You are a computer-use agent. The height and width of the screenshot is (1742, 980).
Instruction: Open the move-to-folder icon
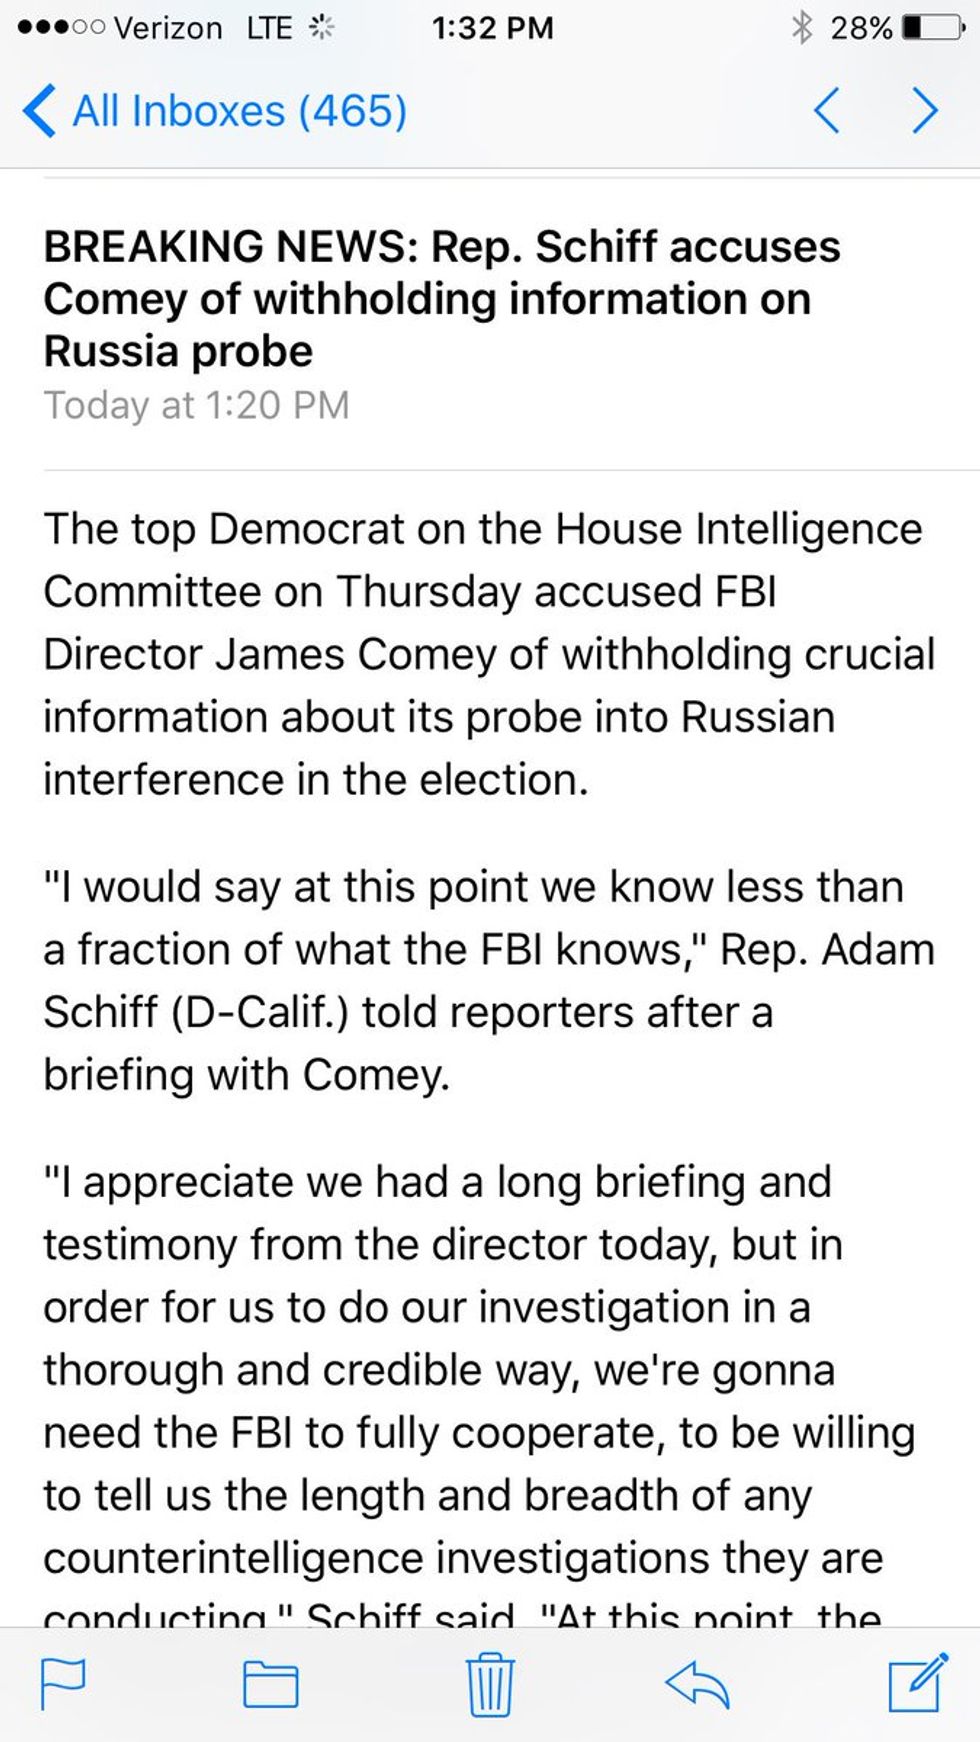(x=271, y=1684)
